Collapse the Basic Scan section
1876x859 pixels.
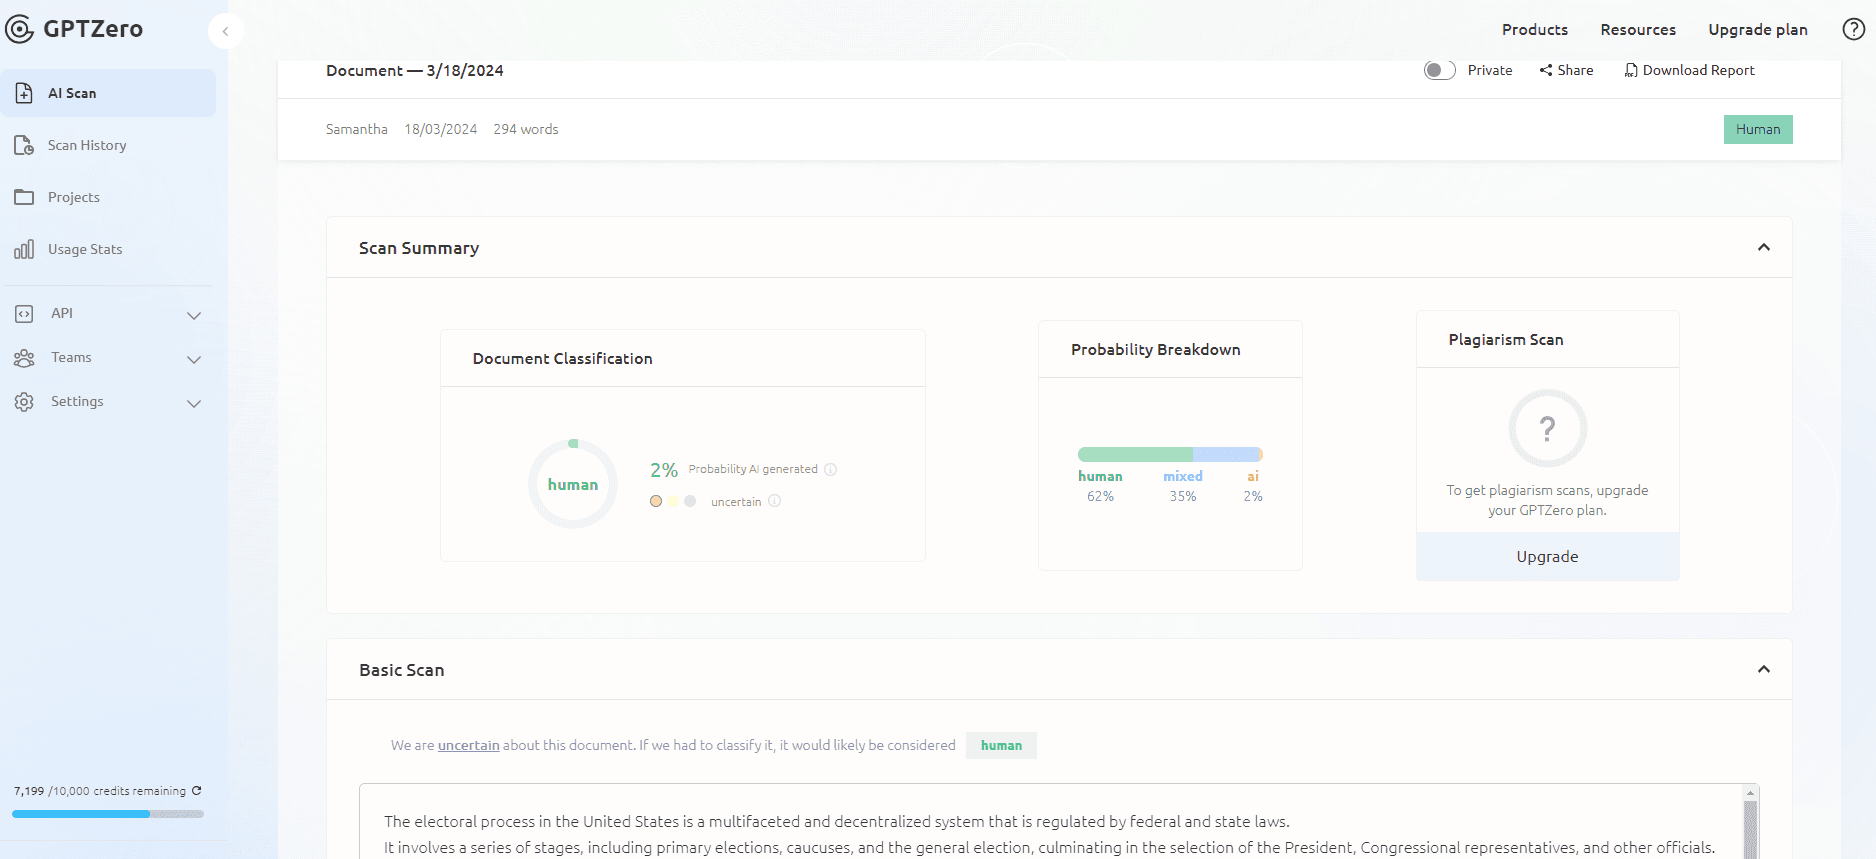1763,669
